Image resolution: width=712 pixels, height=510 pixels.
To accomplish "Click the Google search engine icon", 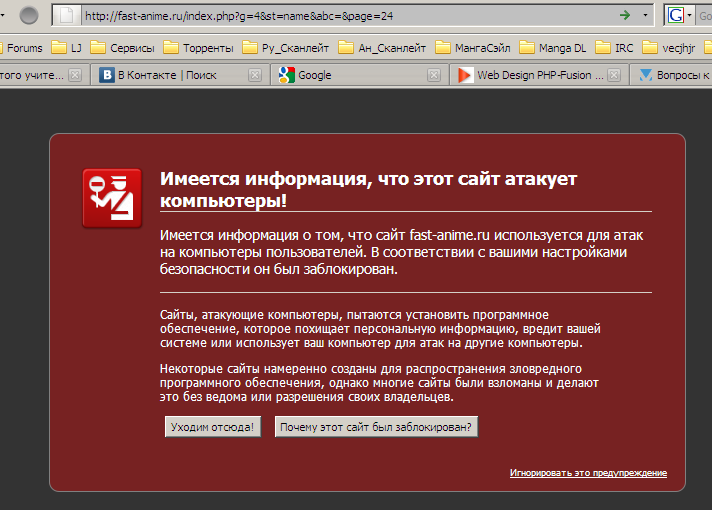I will click(676, 15).
